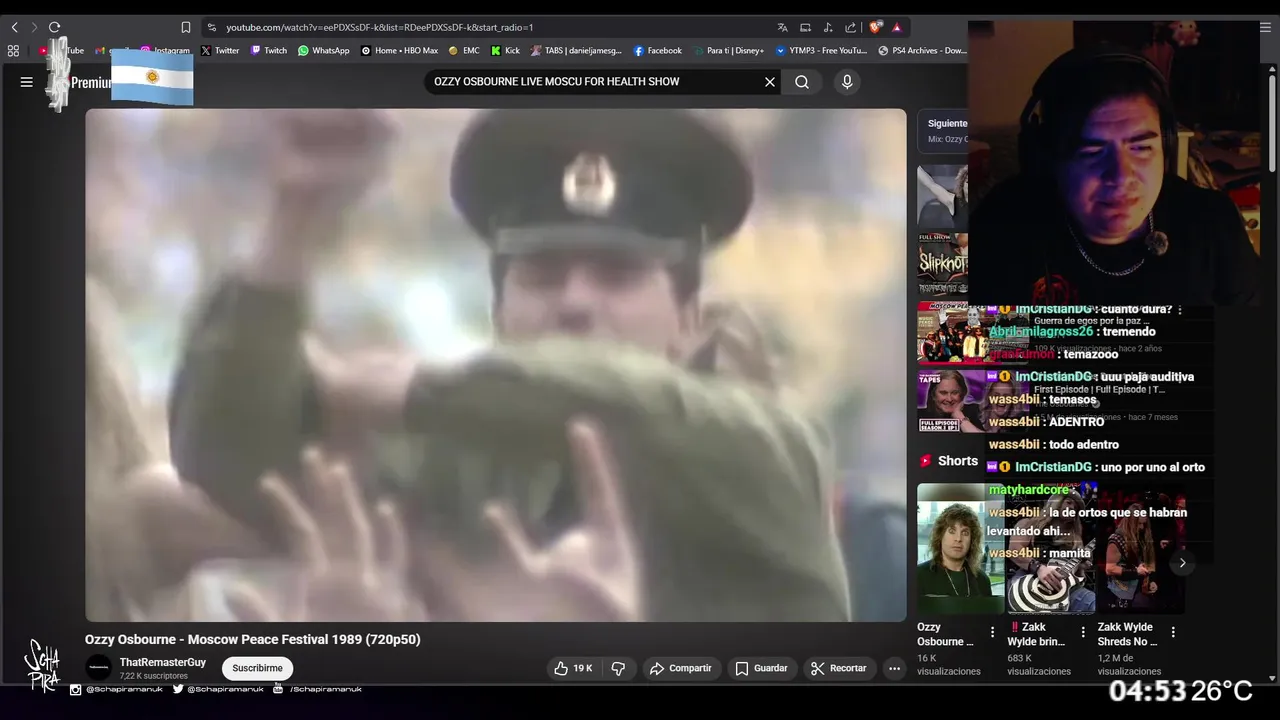Open ThatRemasterGuy channel name link

click(x=163, y=663)
